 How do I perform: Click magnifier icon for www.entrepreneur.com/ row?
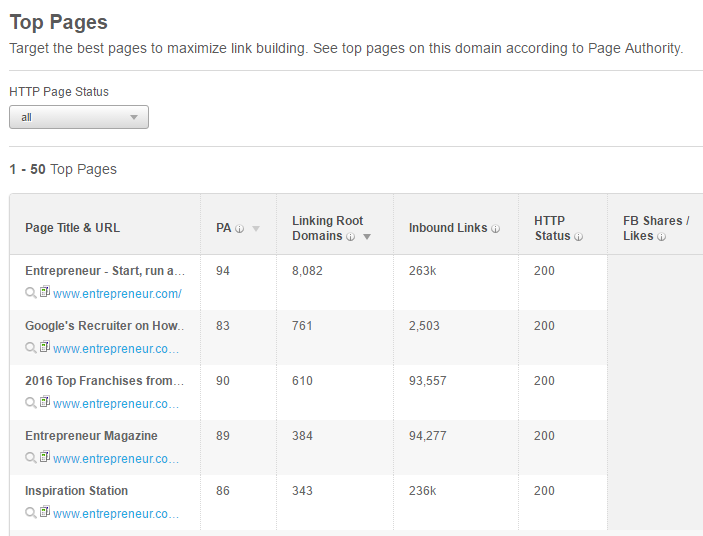[30, 293]
